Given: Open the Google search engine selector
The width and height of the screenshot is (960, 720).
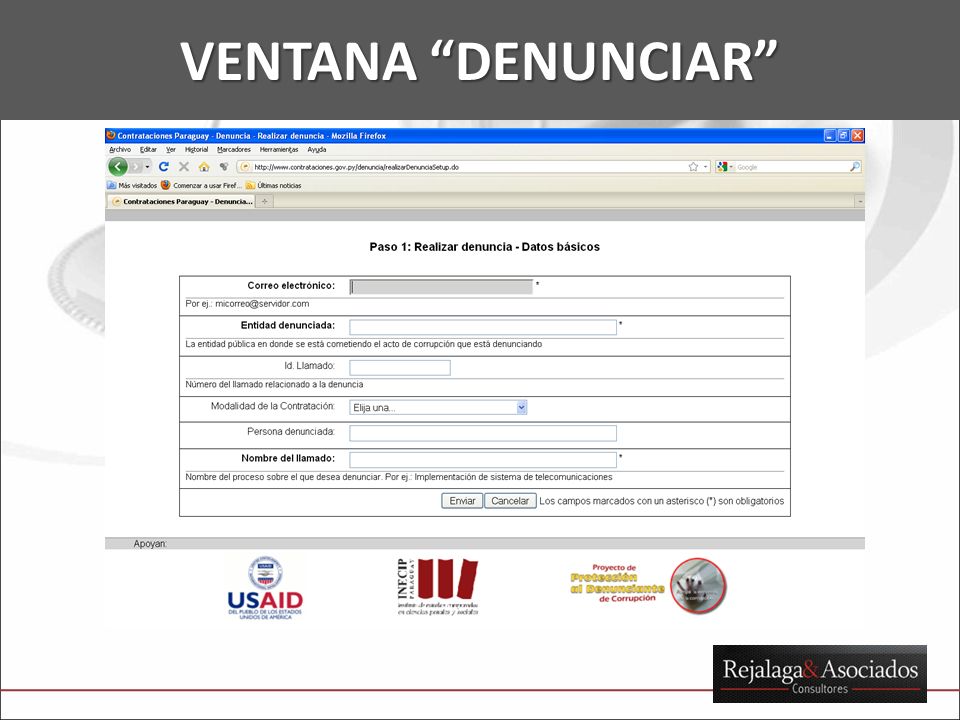Looking at the screenshot, I should [x=725, y=167].
